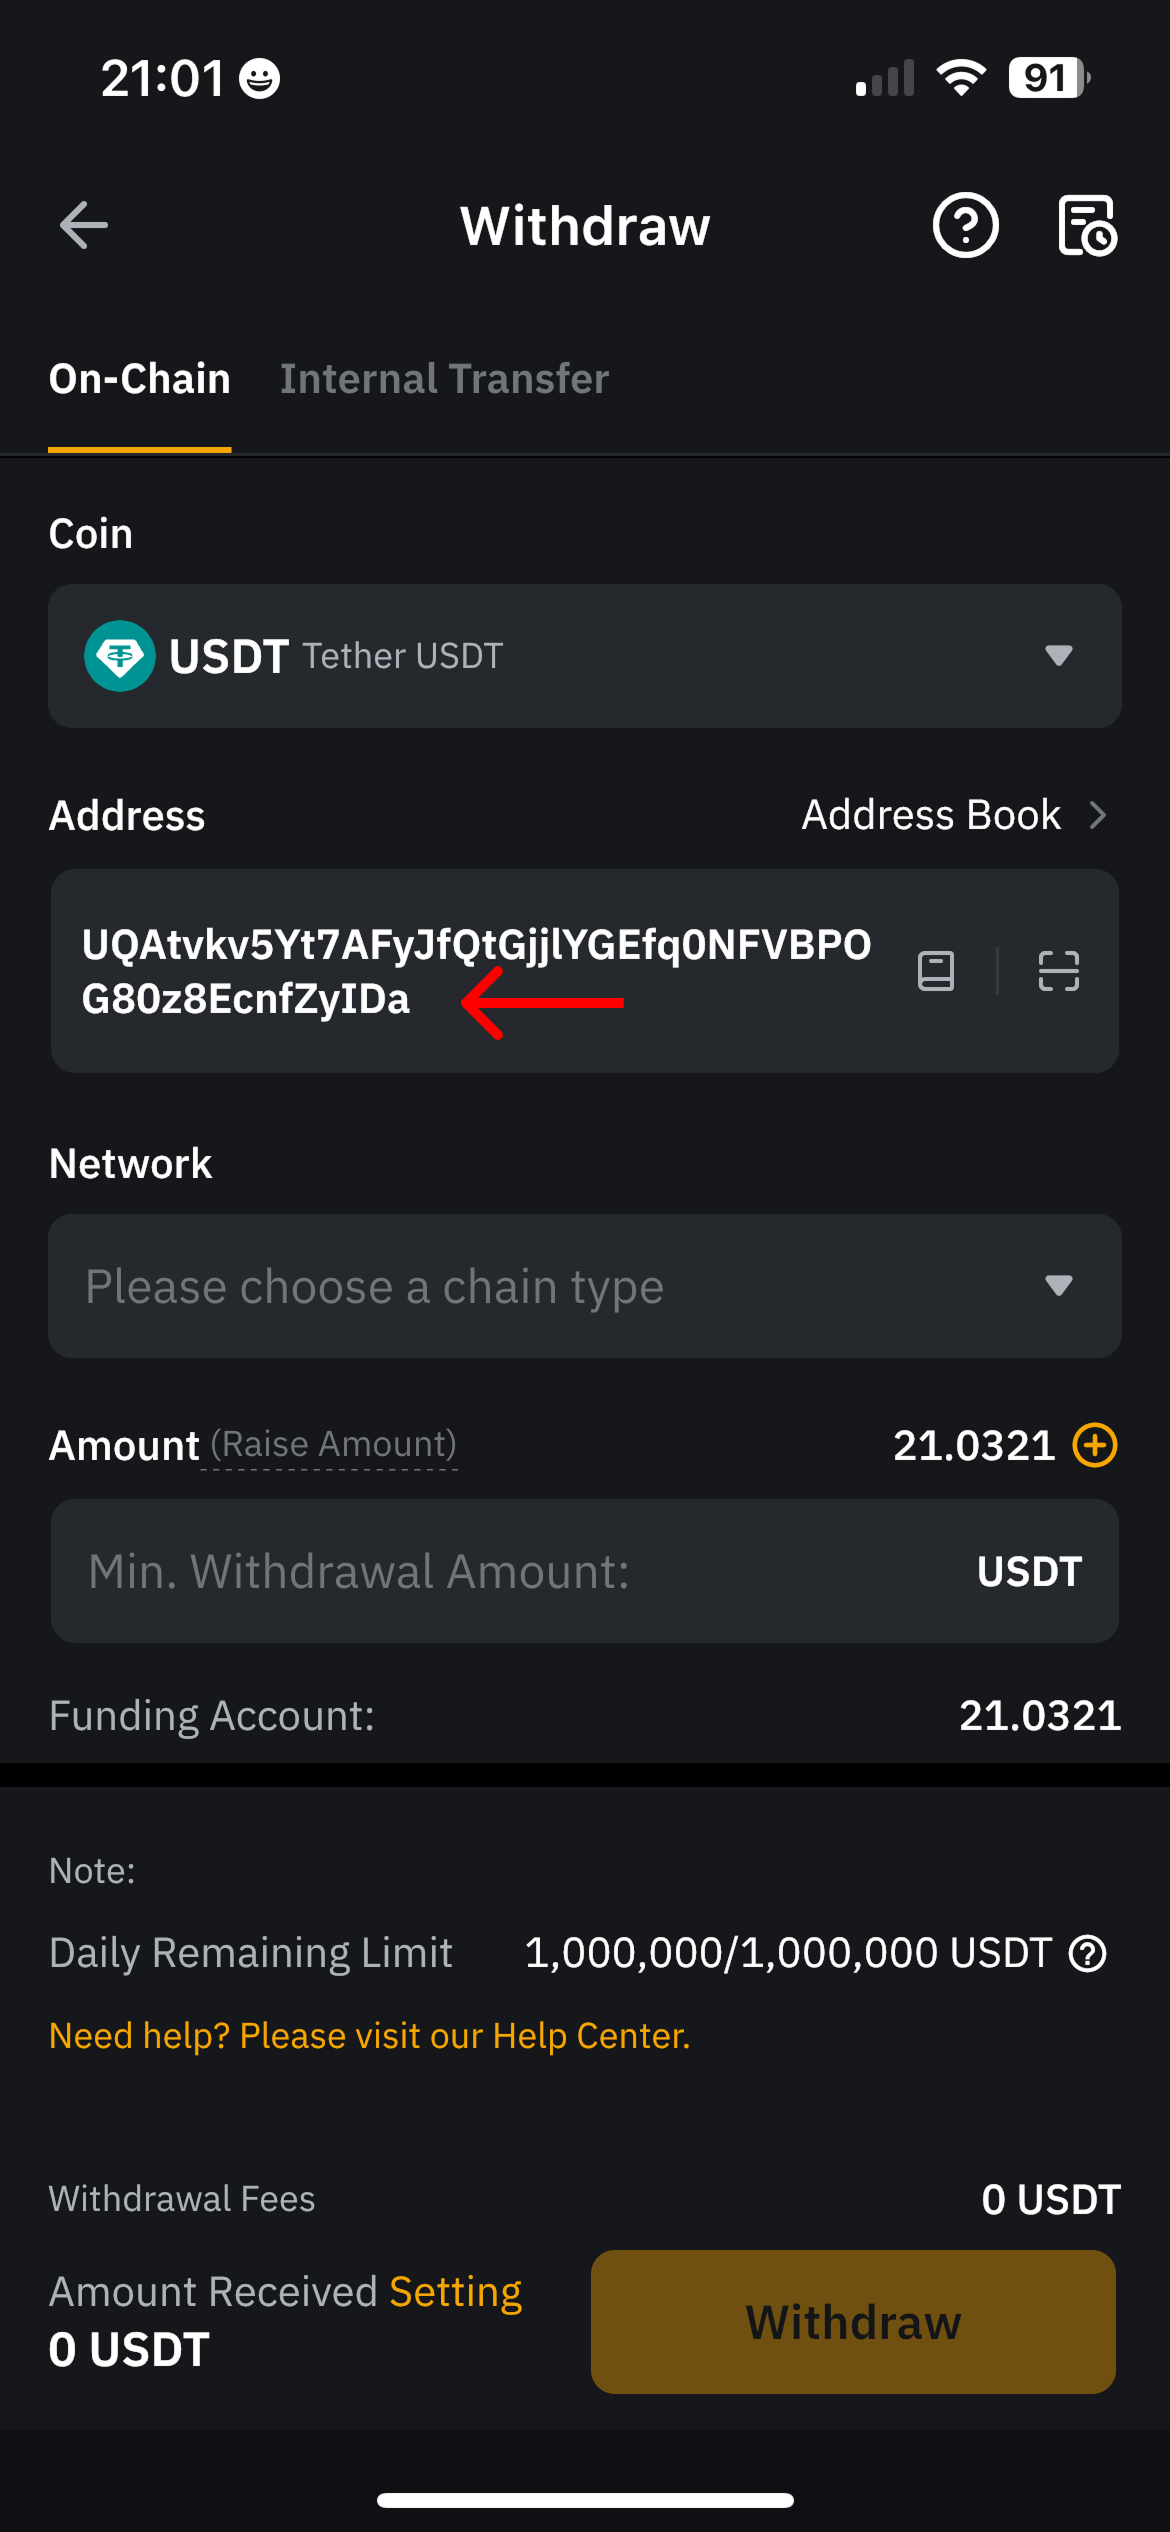This screenshot has width=1170, height=2532.
Task: Expand the USDT coin dropdown arrow
Action: [1058, 656]
